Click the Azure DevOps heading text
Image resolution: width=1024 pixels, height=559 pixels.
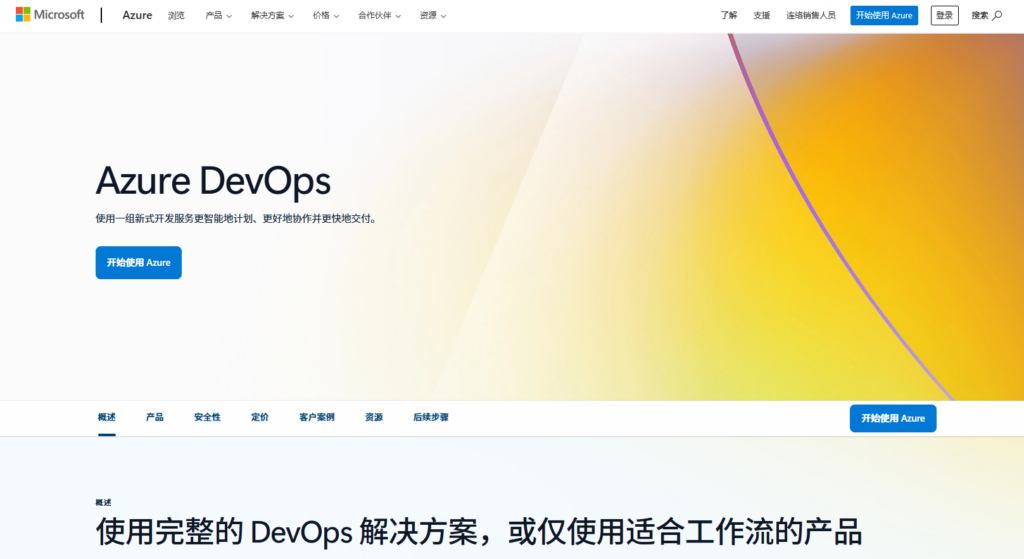click(213, 181)
